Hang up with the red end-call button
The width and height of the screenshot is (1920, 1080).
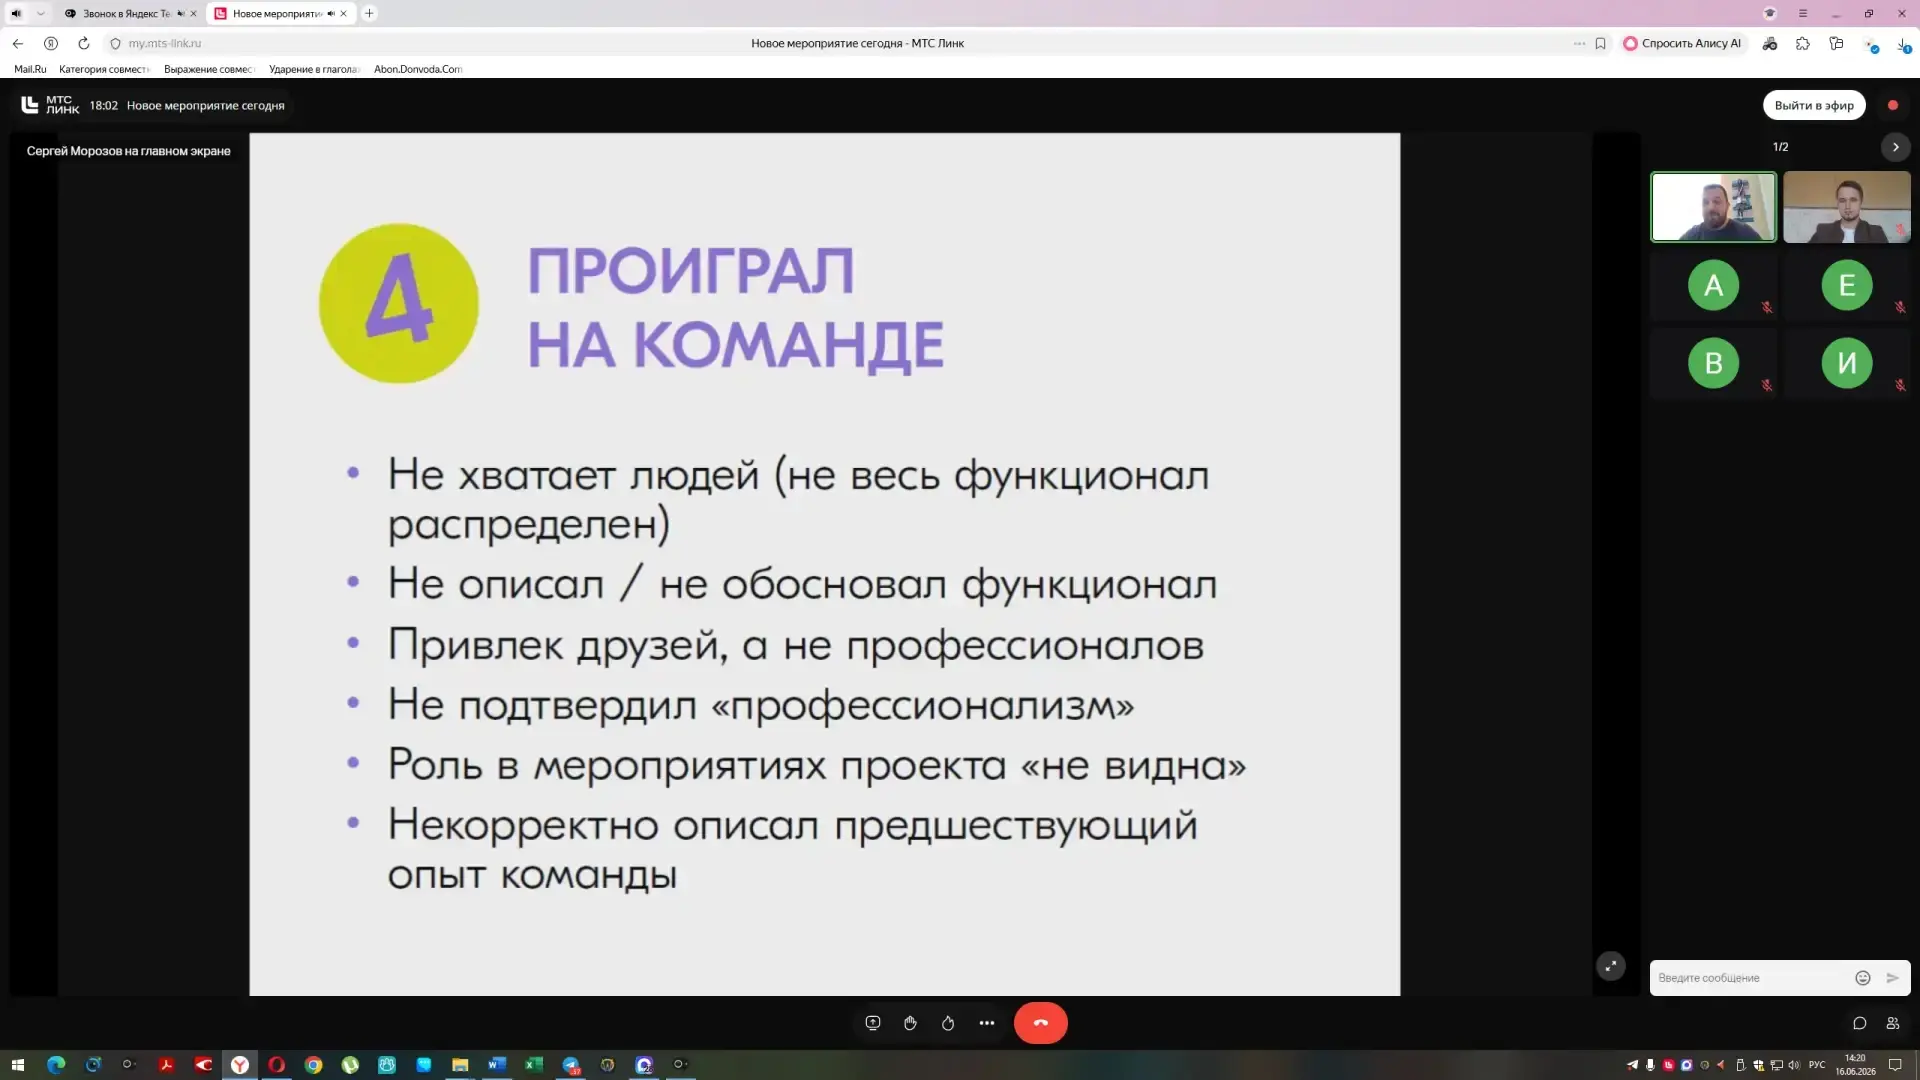[1040, 1023]
